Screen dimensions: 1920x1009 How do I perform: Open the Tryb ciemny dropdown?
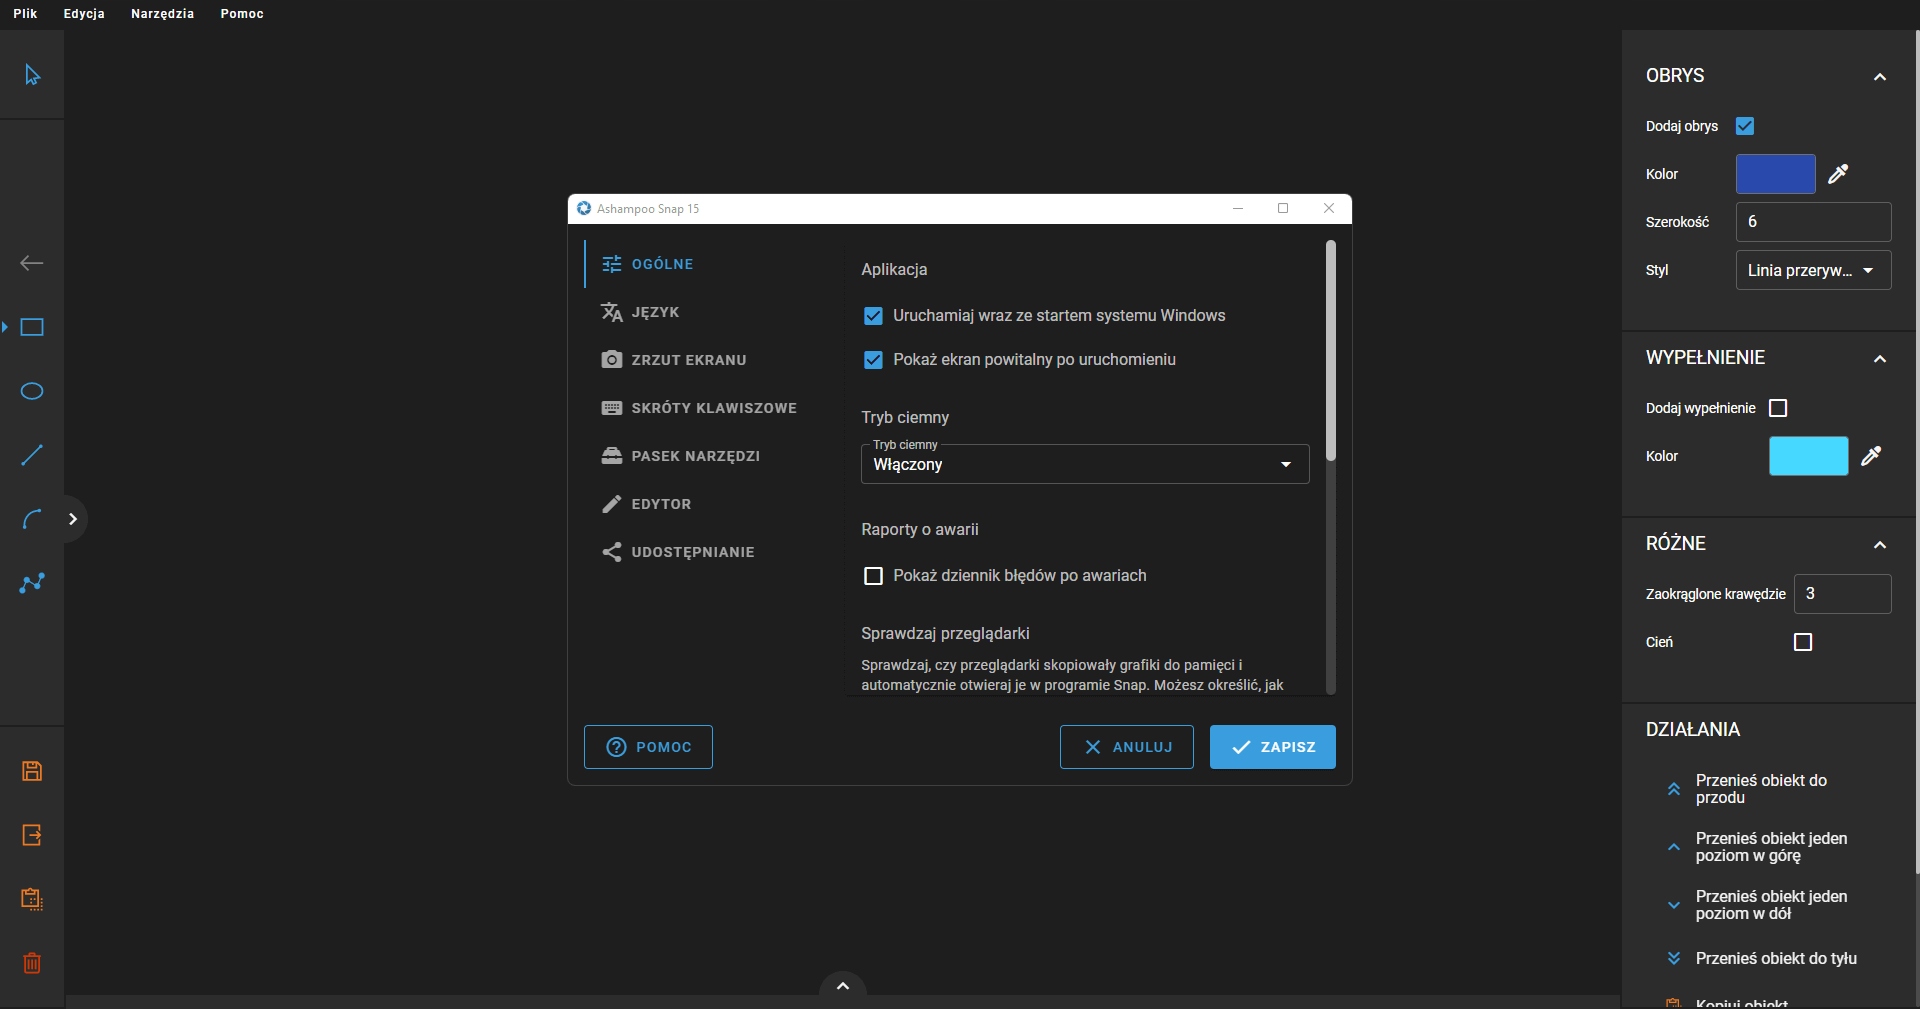(x=1085, y=464)
